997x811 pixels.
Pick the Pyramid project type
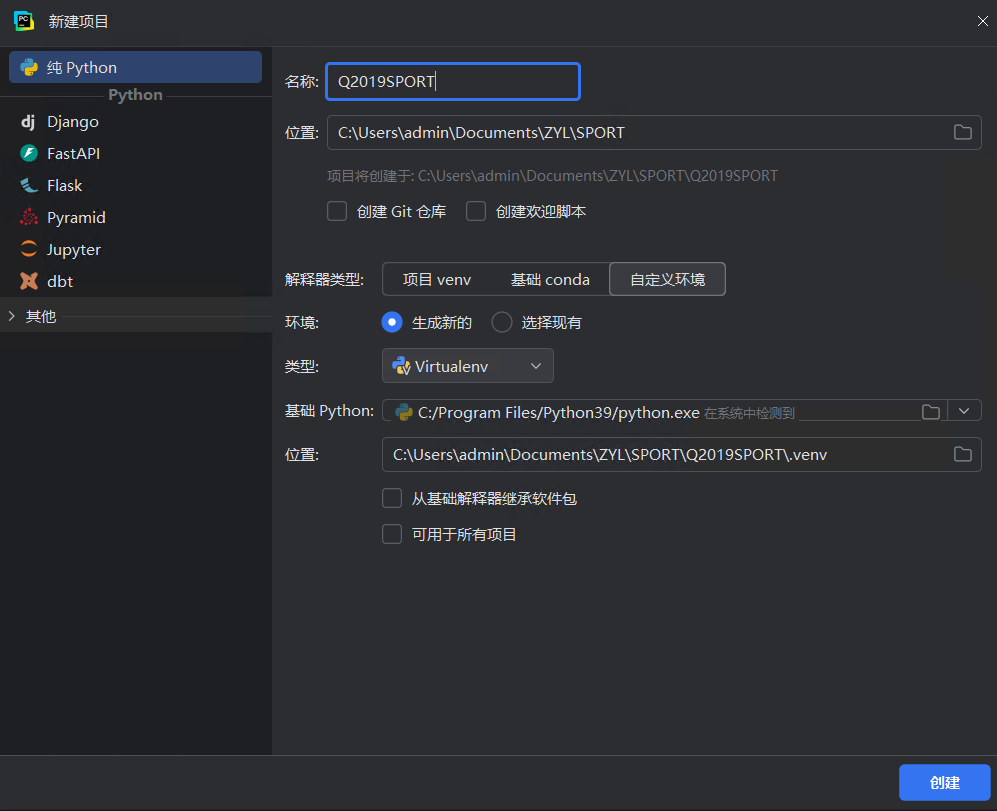tap(75, 218)
